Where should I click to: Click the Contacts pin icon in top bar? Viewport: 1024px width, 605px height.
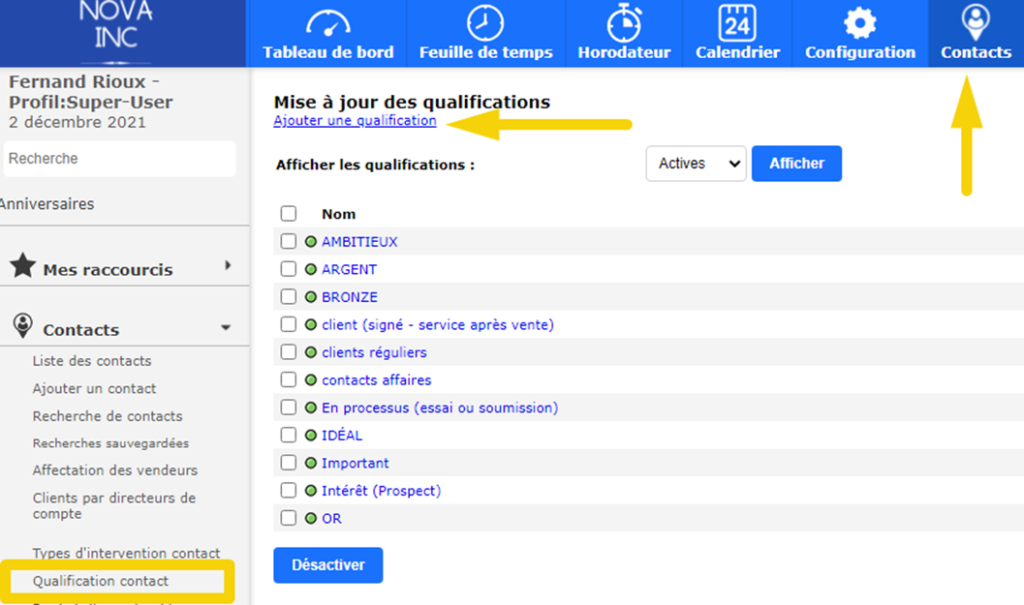[x=975, y=22]
